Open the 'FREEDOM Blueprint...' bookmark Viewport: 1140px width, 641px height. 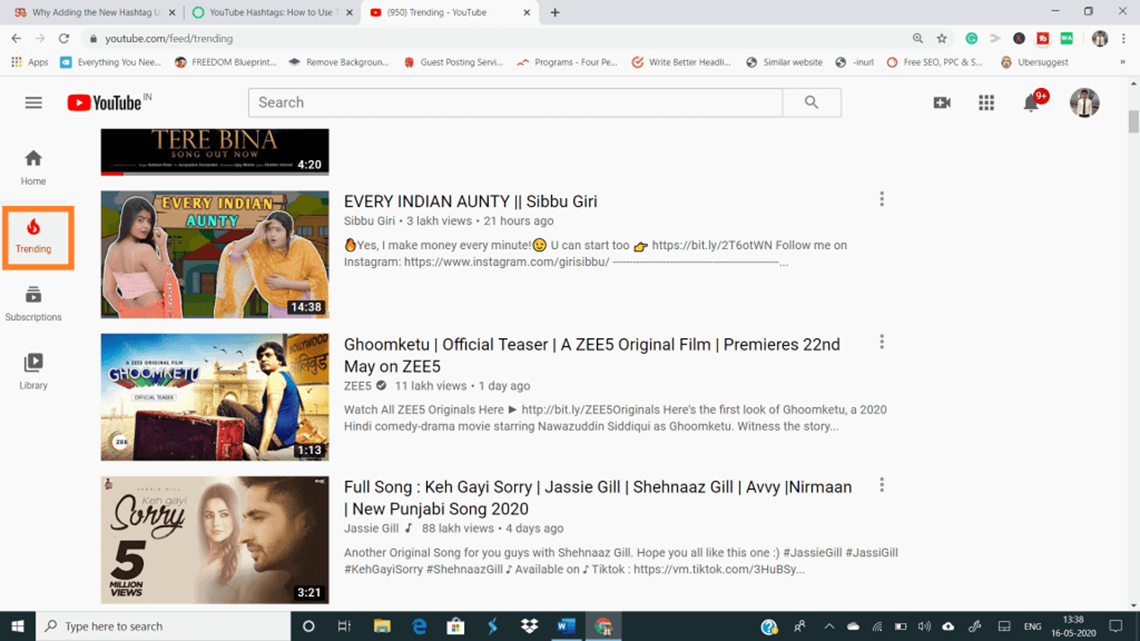point(225,63)
